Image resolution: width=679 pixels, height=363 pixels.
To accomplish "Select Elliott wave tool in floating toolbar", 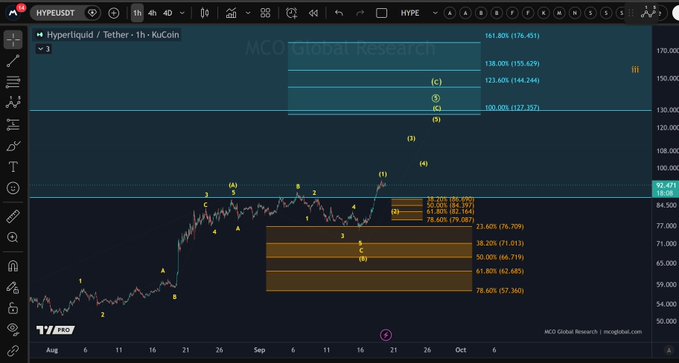I will point(649,13).
